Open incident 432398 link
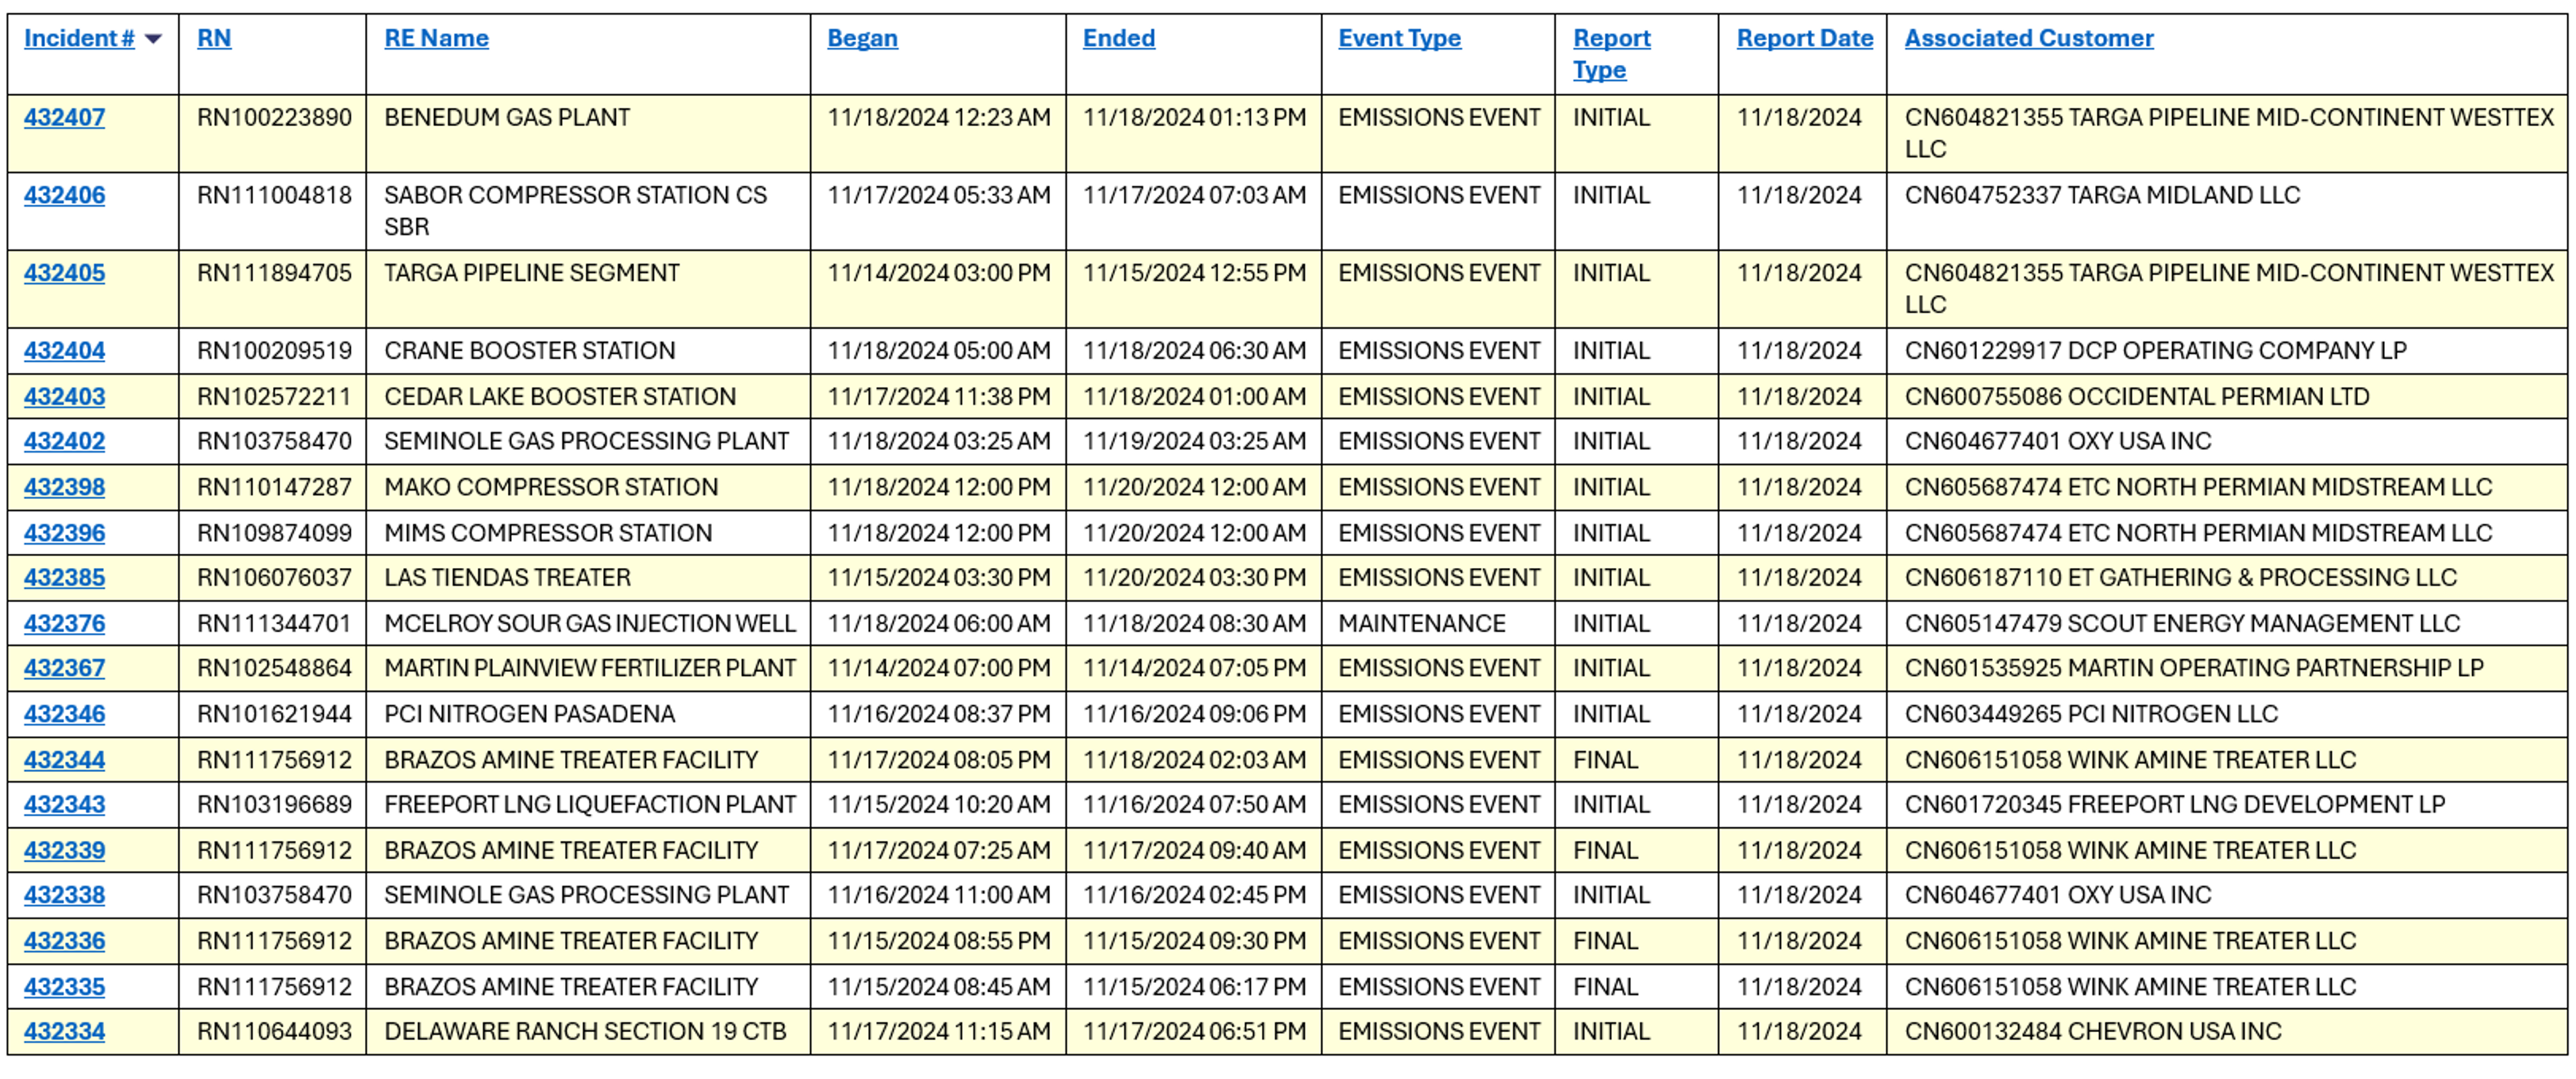The width and height of the screenshot is (2576, 1079). point(64,487)
